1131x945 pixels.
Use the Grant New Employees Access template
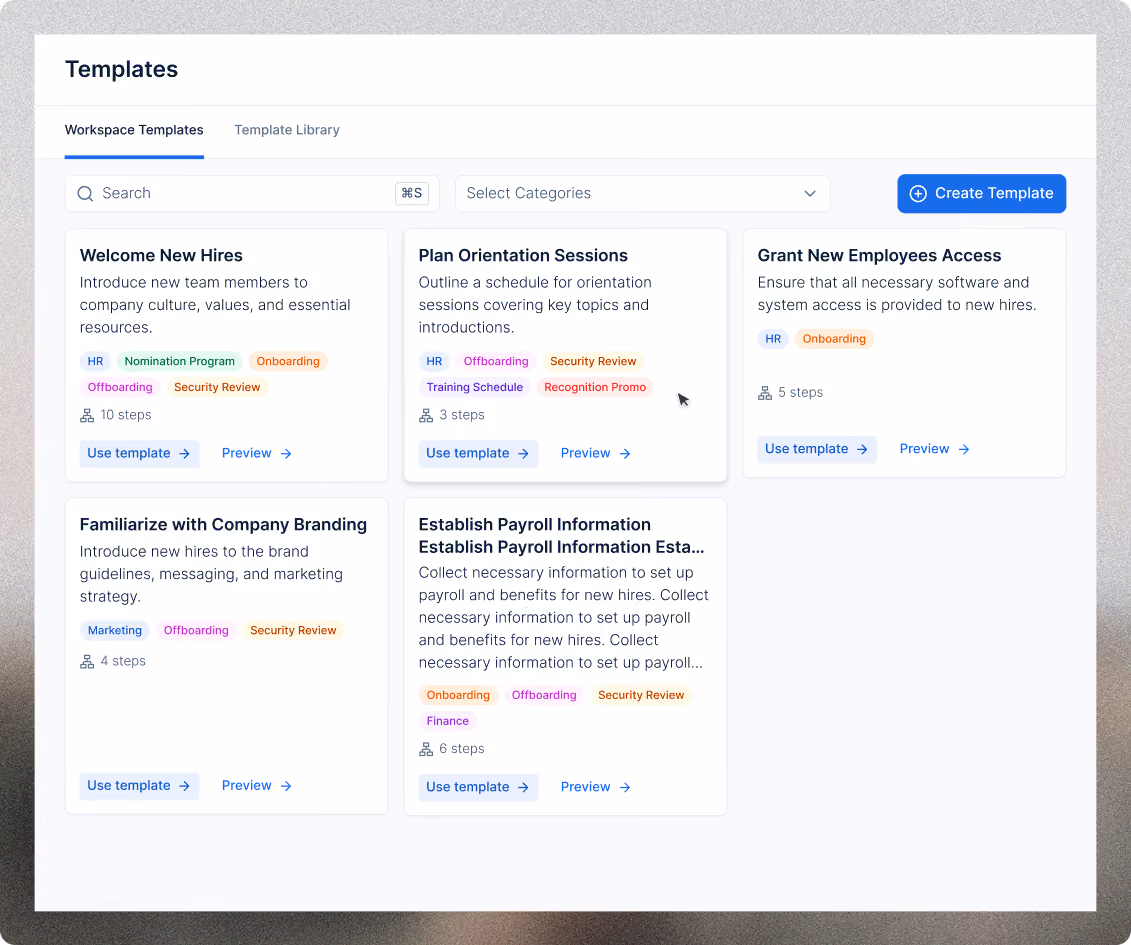817,449
